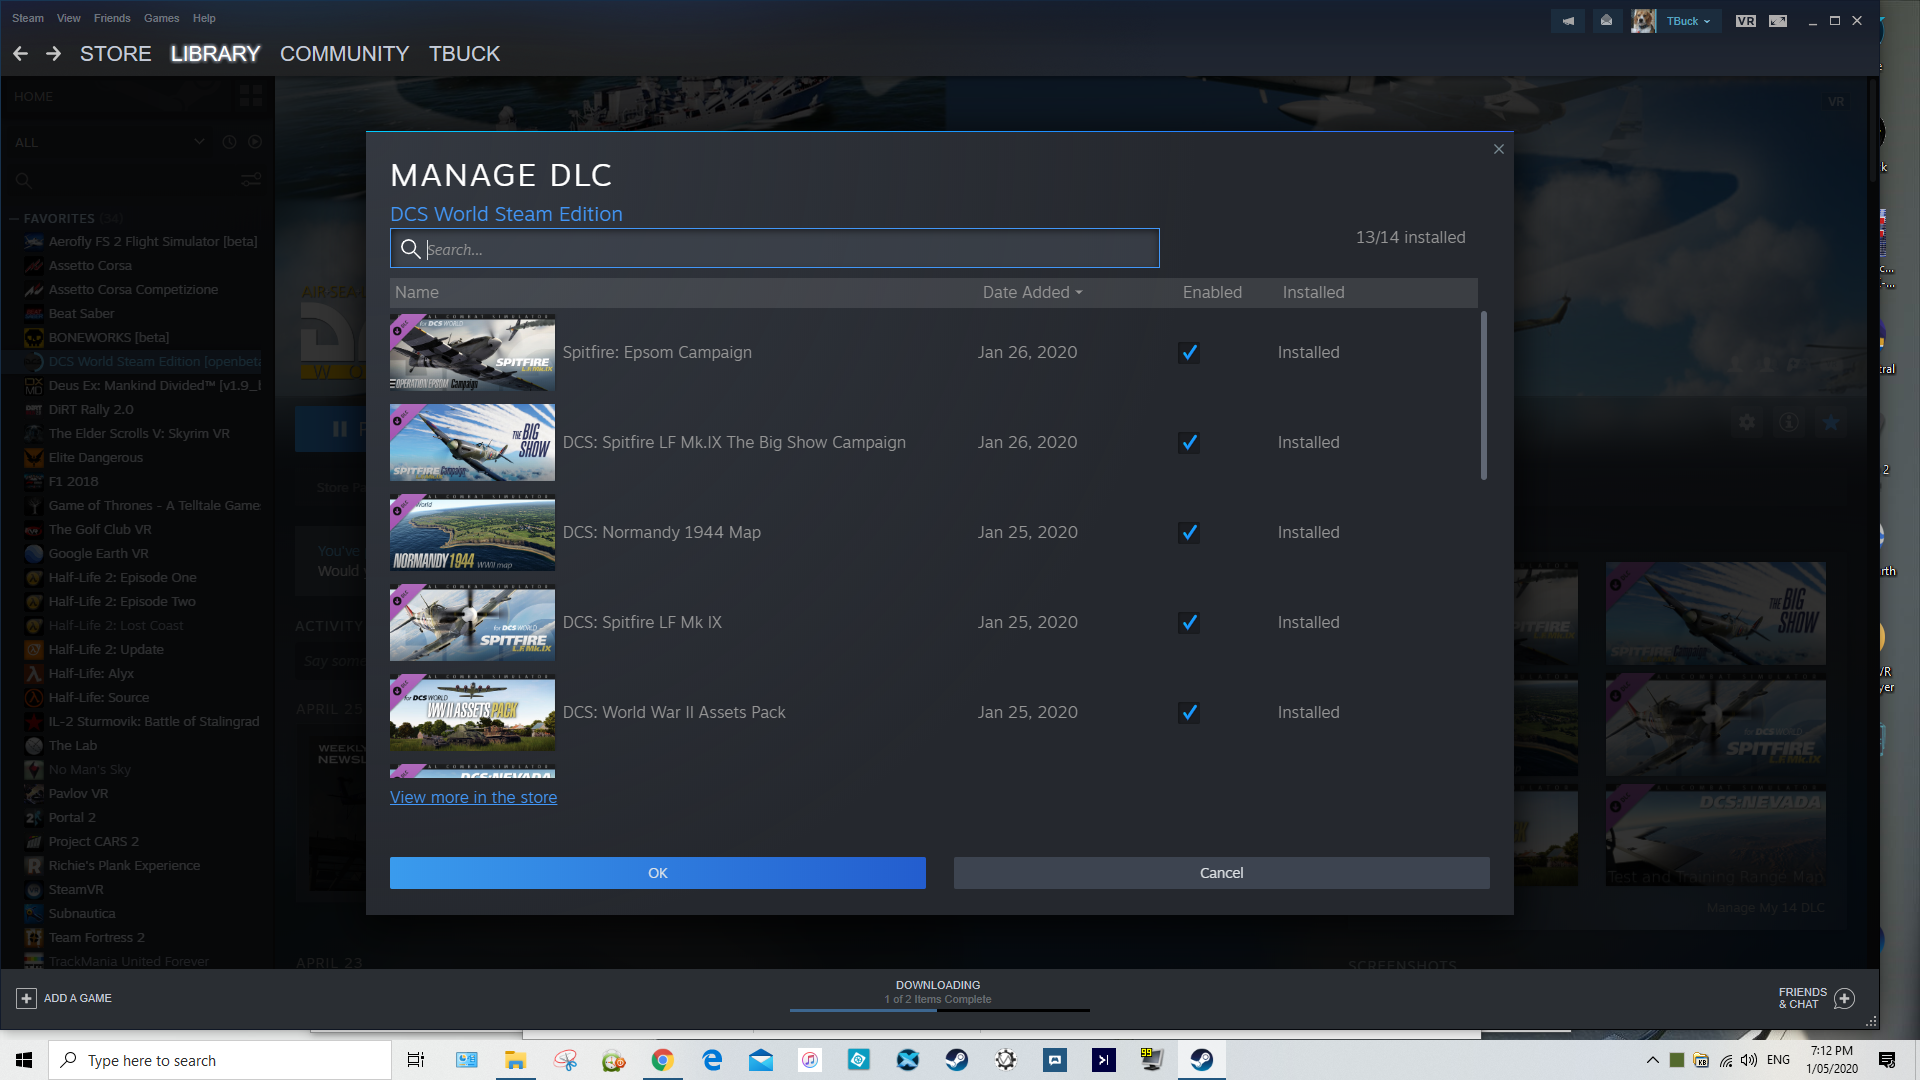Click ADD A GAME label

78,998
